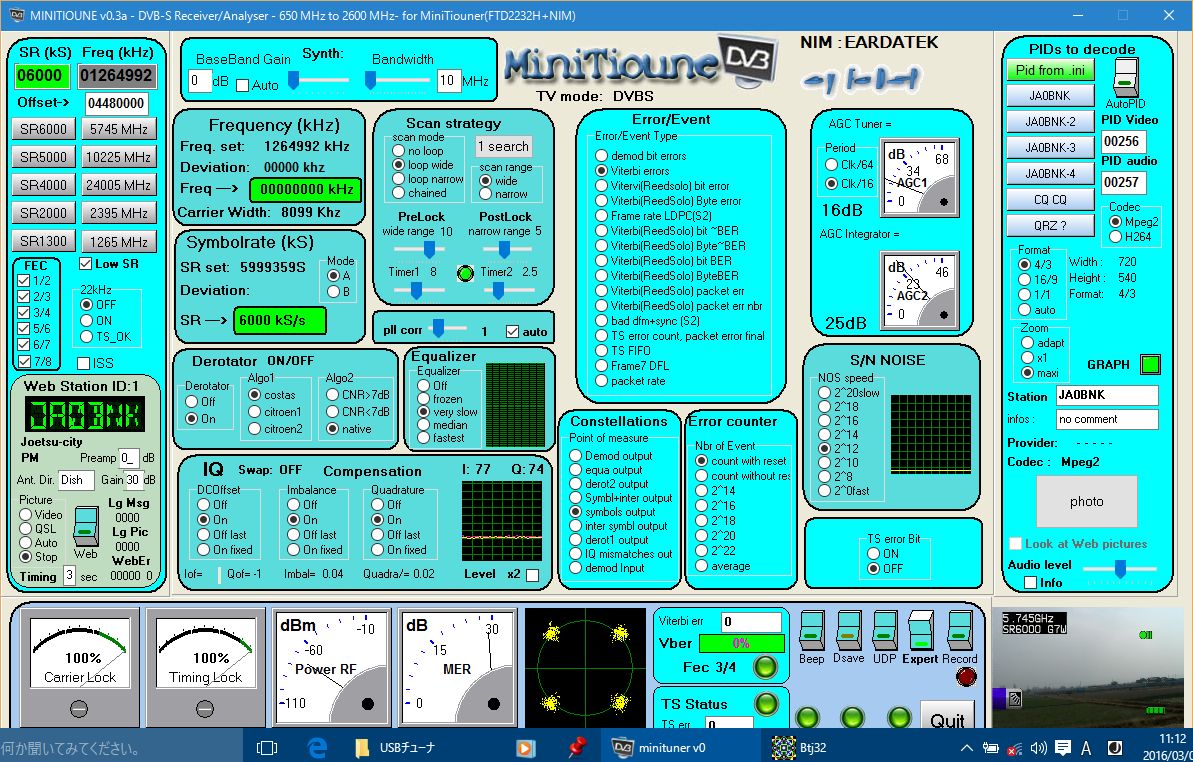Click the Timing Lock meter
This screenshot has height=762, width=1193.
click(205, 666)
